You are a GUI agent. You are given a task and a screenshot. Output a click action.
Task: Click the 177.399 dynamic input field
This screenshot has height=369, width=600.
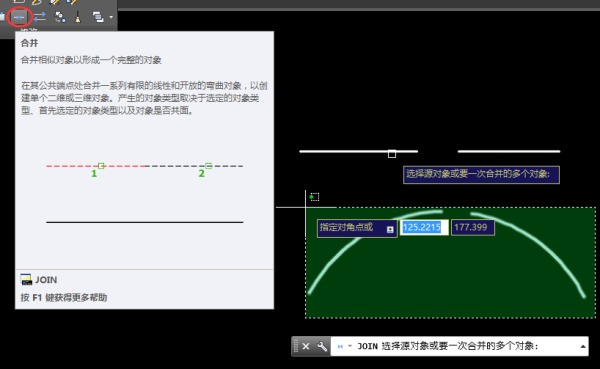click(x=473, y=227)
